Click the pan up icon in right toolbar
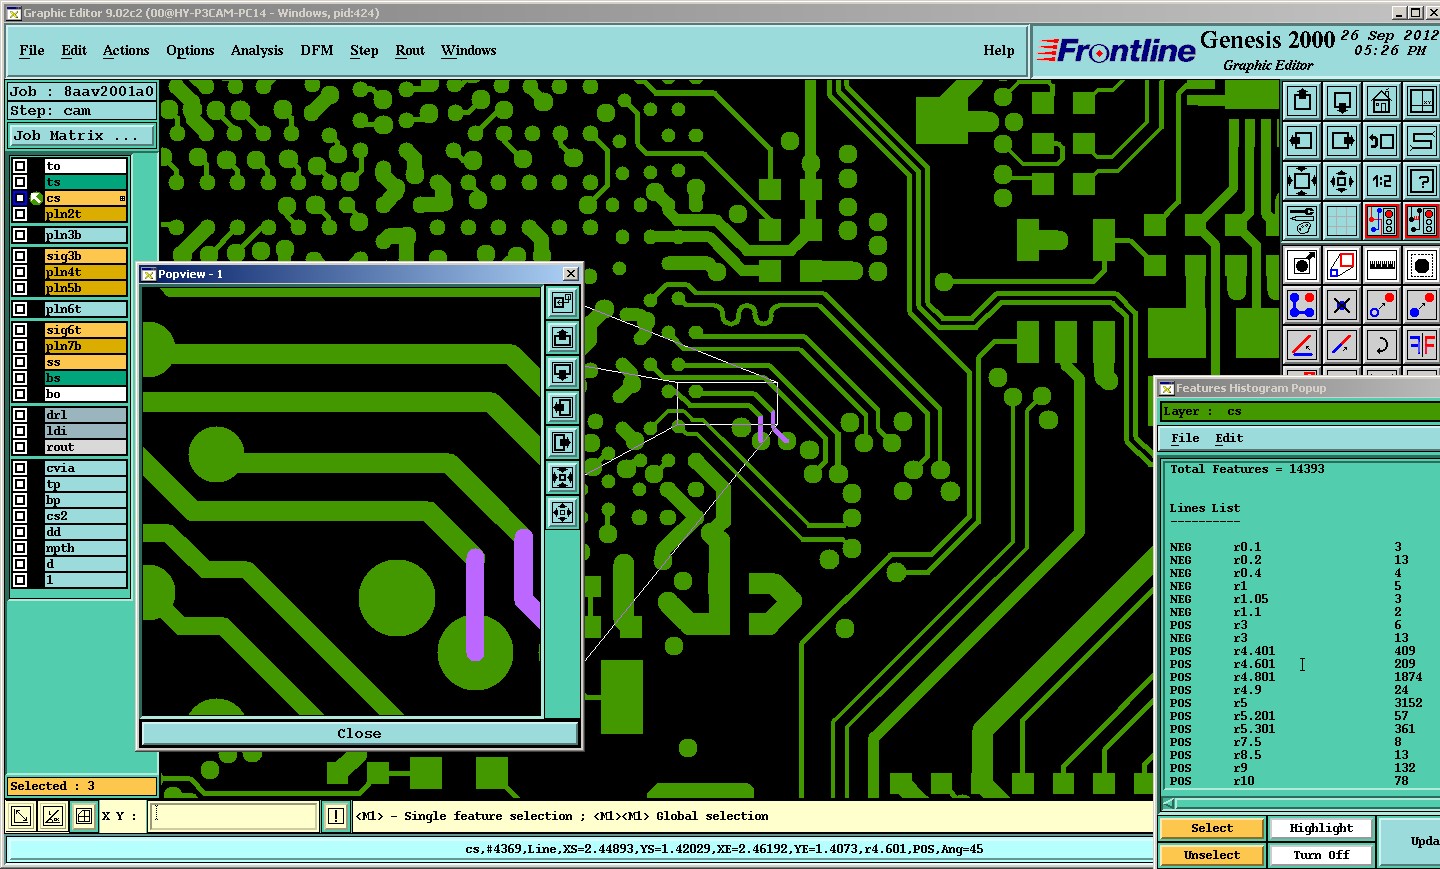 click(x=1302, y=101)
